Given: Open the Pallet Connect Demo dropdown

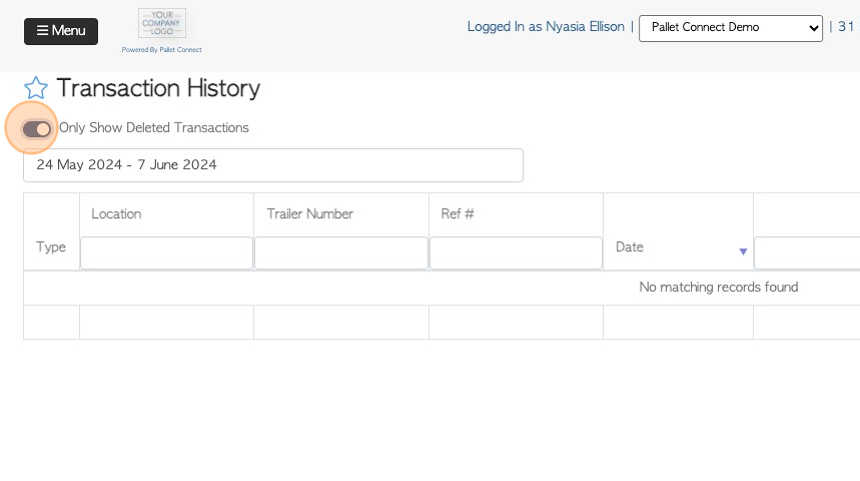Looking at the screenshot, I should [731, 28].
